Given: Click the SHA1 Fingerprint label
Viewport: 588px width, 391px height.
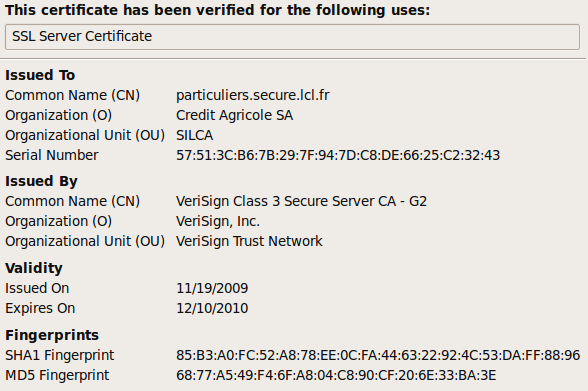Looking at the screenshot, I should click(x=60, y=355).
